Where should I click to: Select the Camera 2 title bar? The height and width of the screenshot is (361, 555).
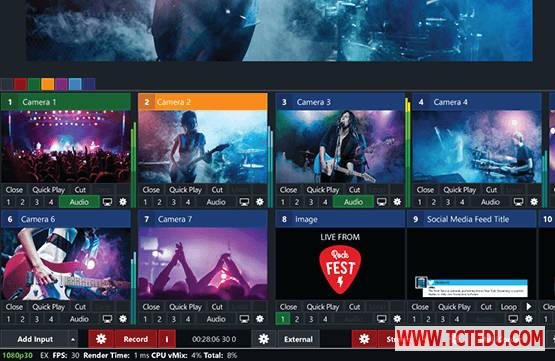(x=203, y=102)
